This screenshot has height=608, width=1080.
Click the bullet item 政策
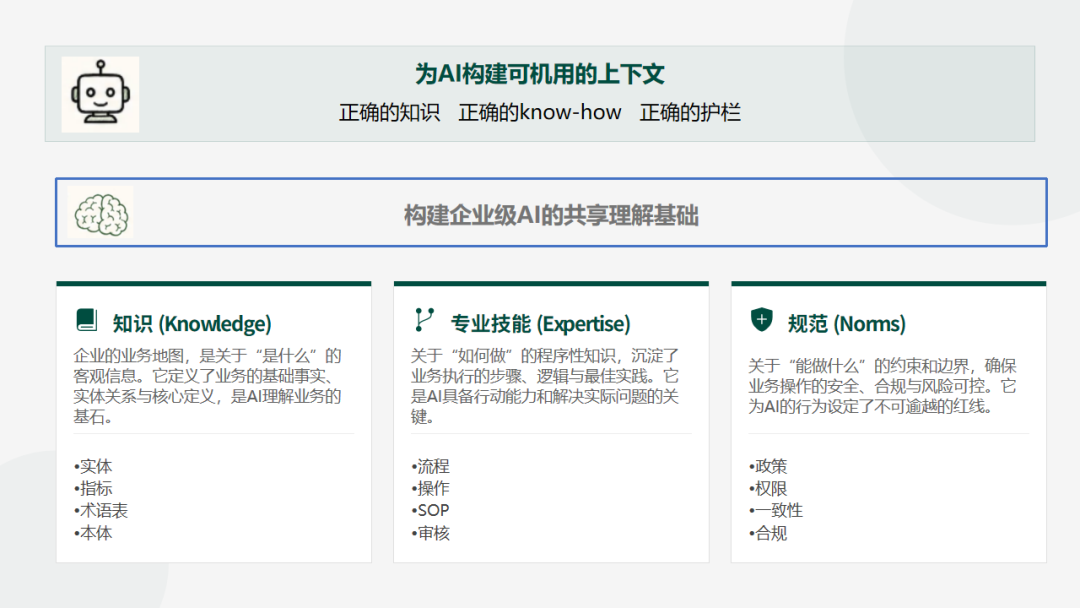pyautogui.click(x=768, y=466)
